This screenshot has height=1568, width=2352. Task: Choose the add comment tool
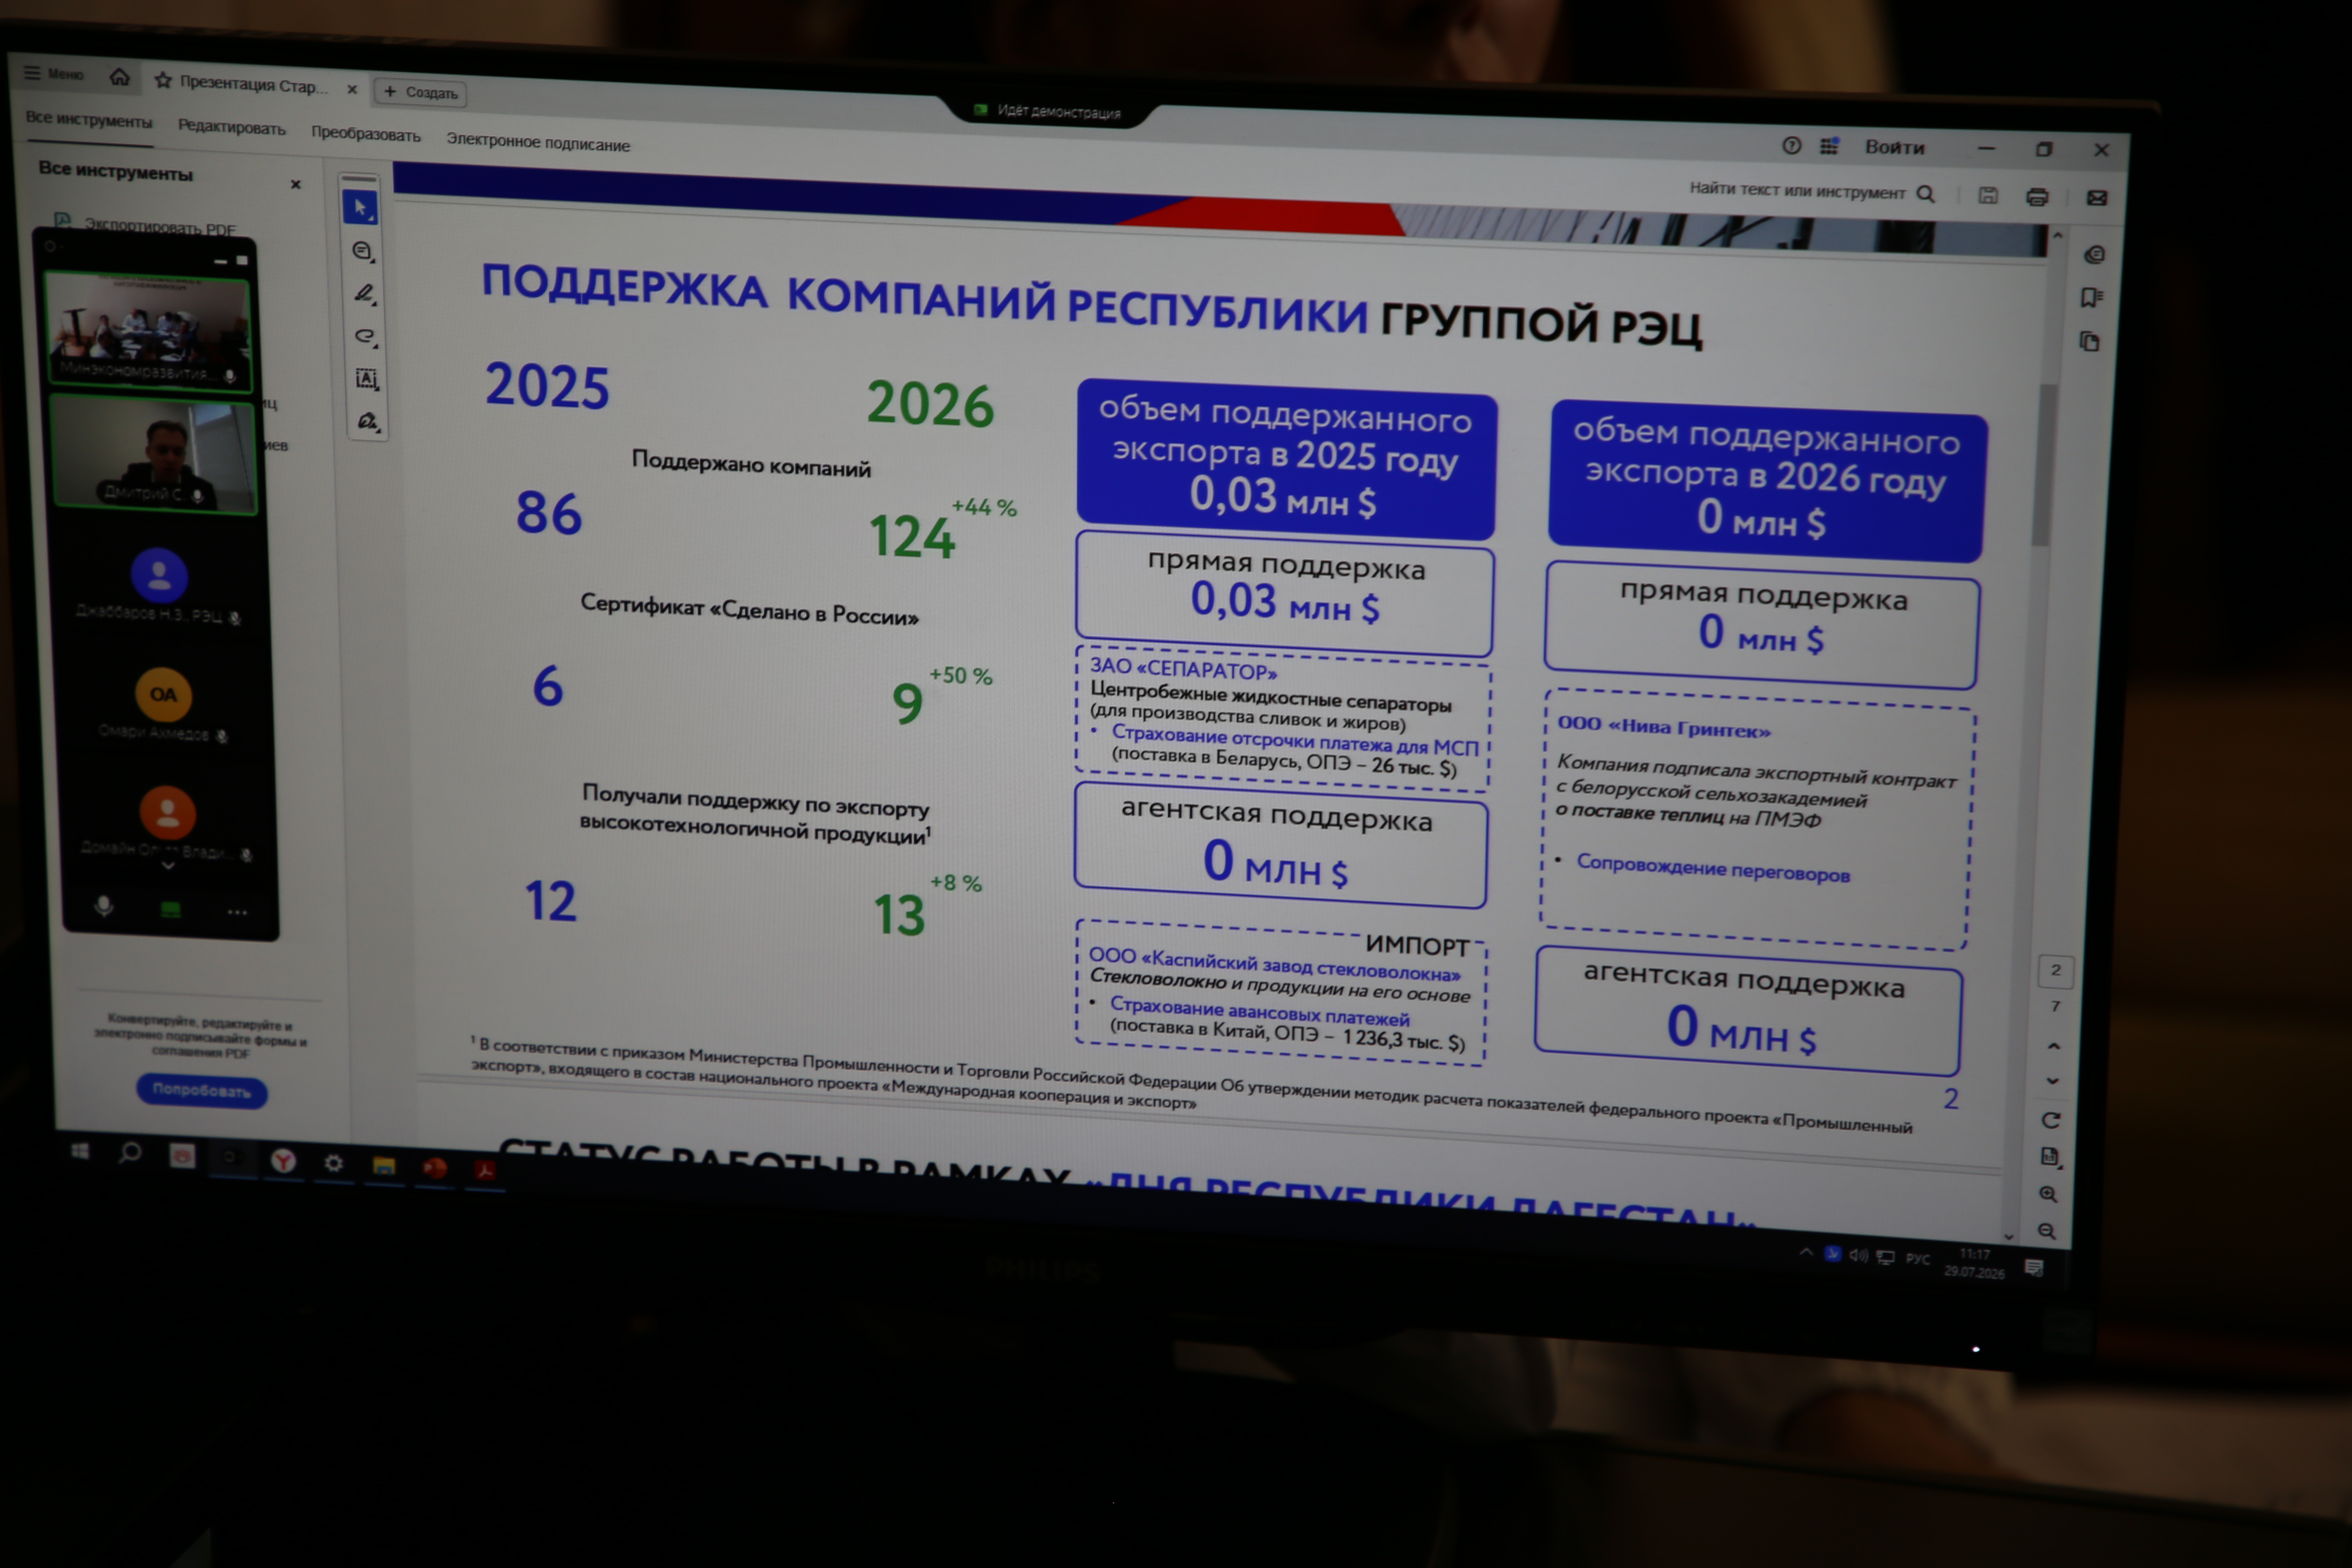363,251
